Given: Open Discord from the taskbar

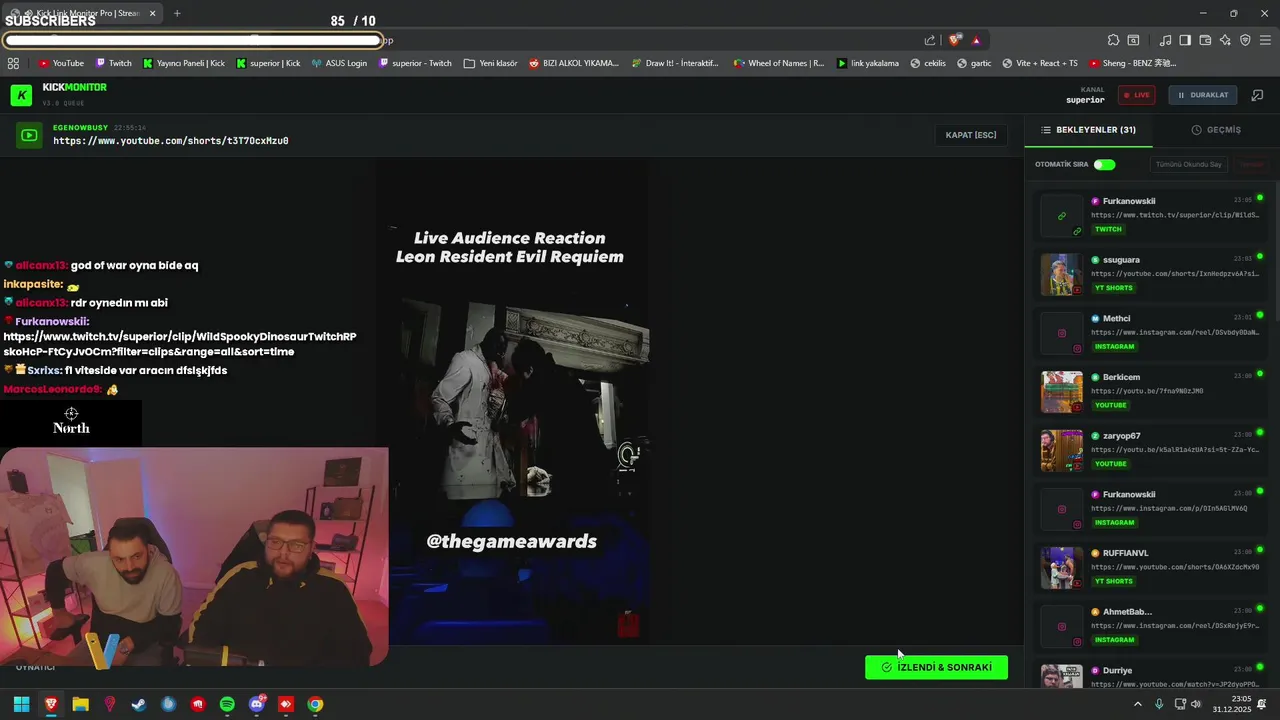Looking at the screenshot, I should [x=256, y=704].
